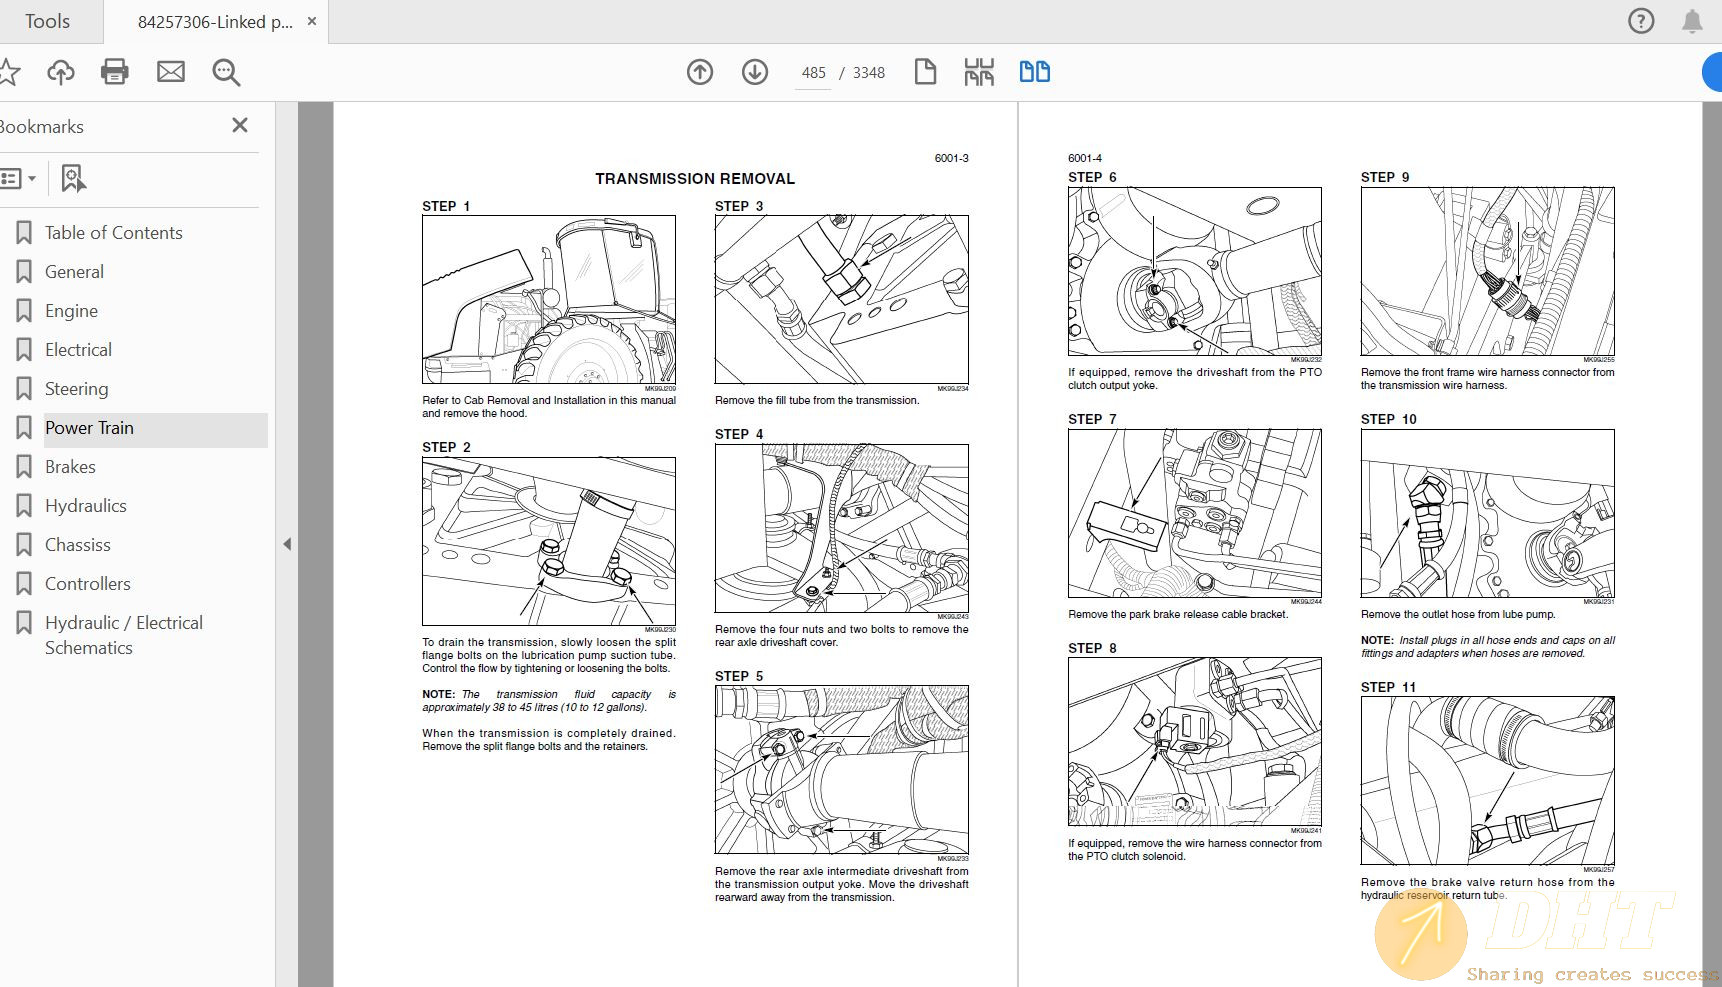The width and height of the screenshot is (1722, 987).
Task: Click the bookmark icon beside Engine
Action: coord(24,311)
